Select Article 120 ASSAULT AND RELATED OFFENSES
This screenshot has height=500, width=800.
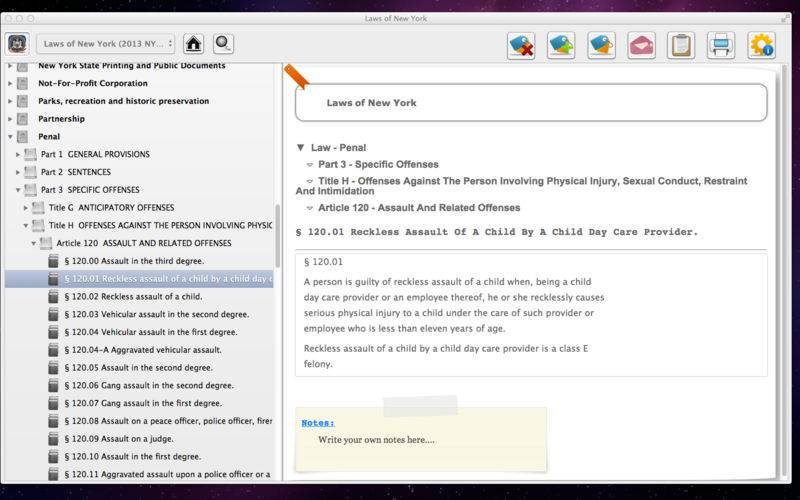pos(144,243)
